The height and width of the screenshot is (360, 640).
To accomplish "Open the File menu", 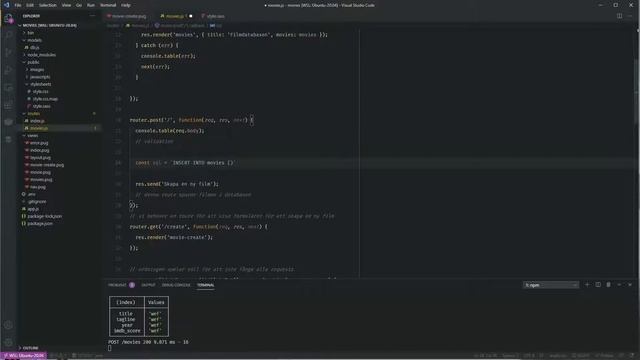I will coord(18,5).
